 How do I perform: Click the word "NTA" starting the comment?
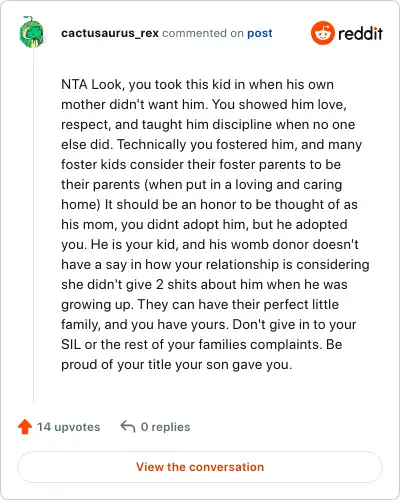coord(74,84)
